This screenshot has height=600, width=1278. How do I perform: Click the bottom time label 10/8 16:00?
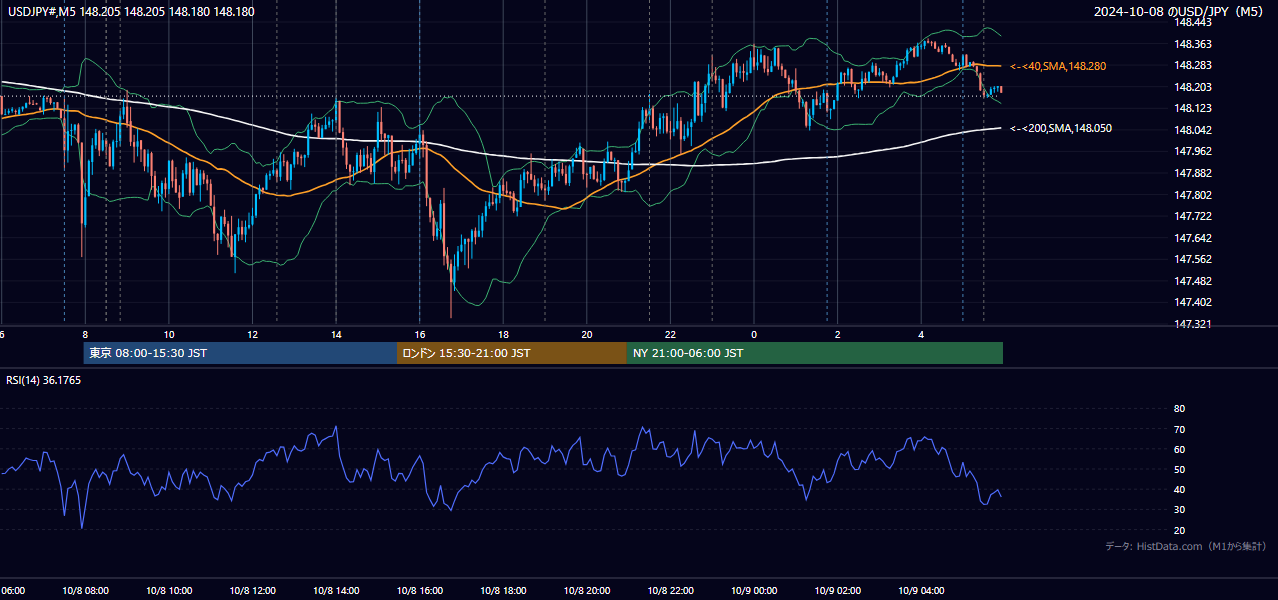(420, 590)
